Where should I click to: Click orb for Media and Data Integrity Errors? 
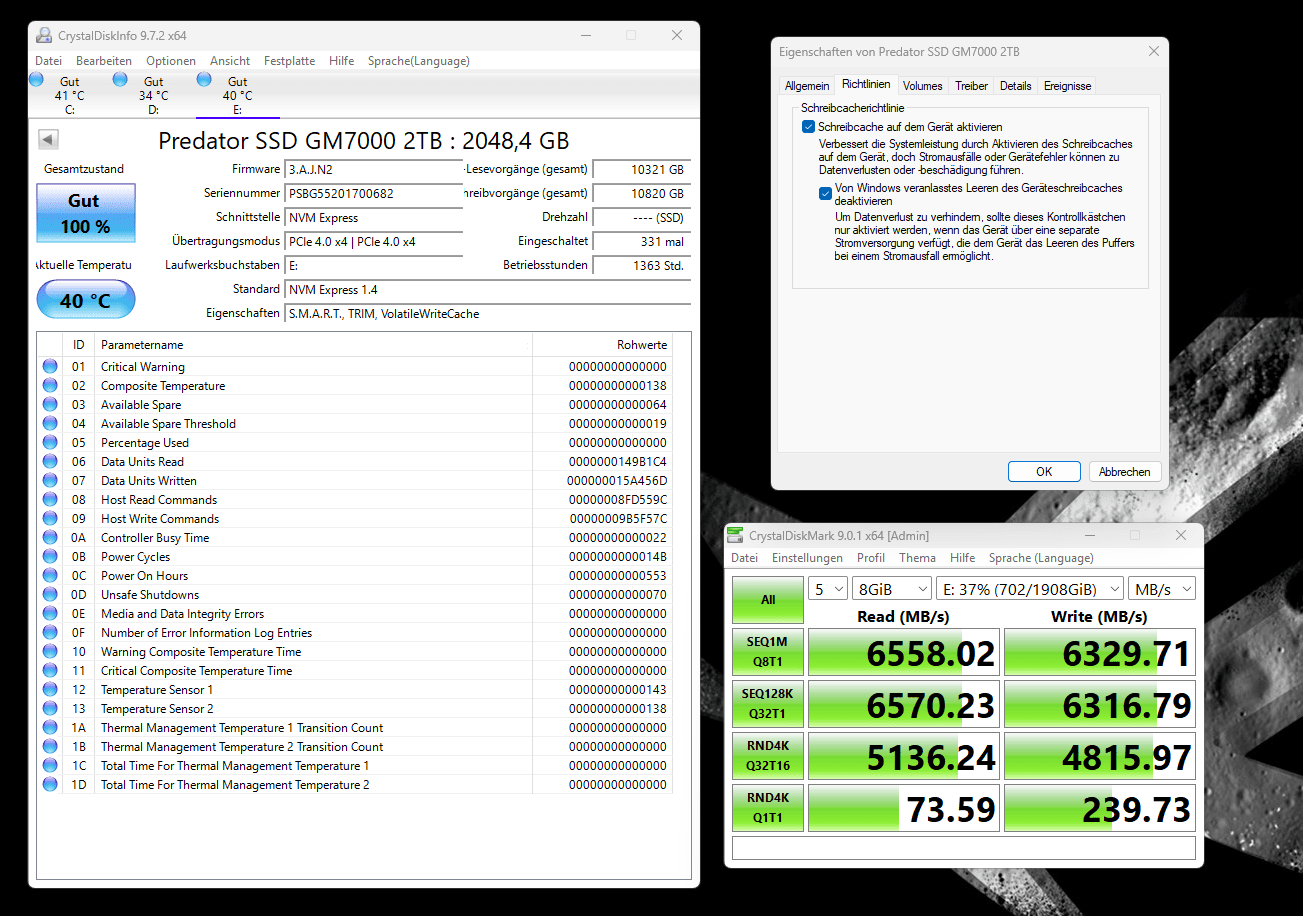(50, 614)
